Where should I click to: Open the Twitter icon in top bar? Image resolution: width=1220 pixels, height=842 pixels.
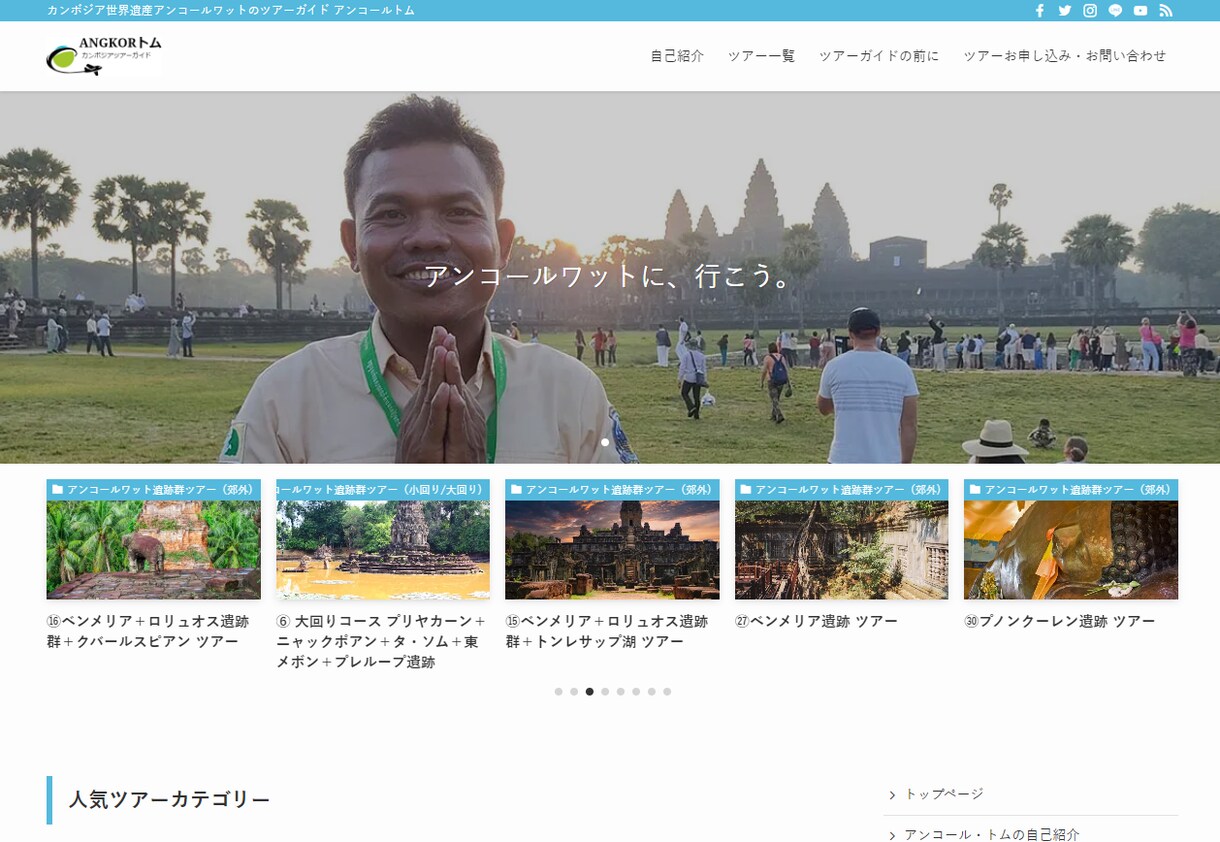[x=1064, y=11]
